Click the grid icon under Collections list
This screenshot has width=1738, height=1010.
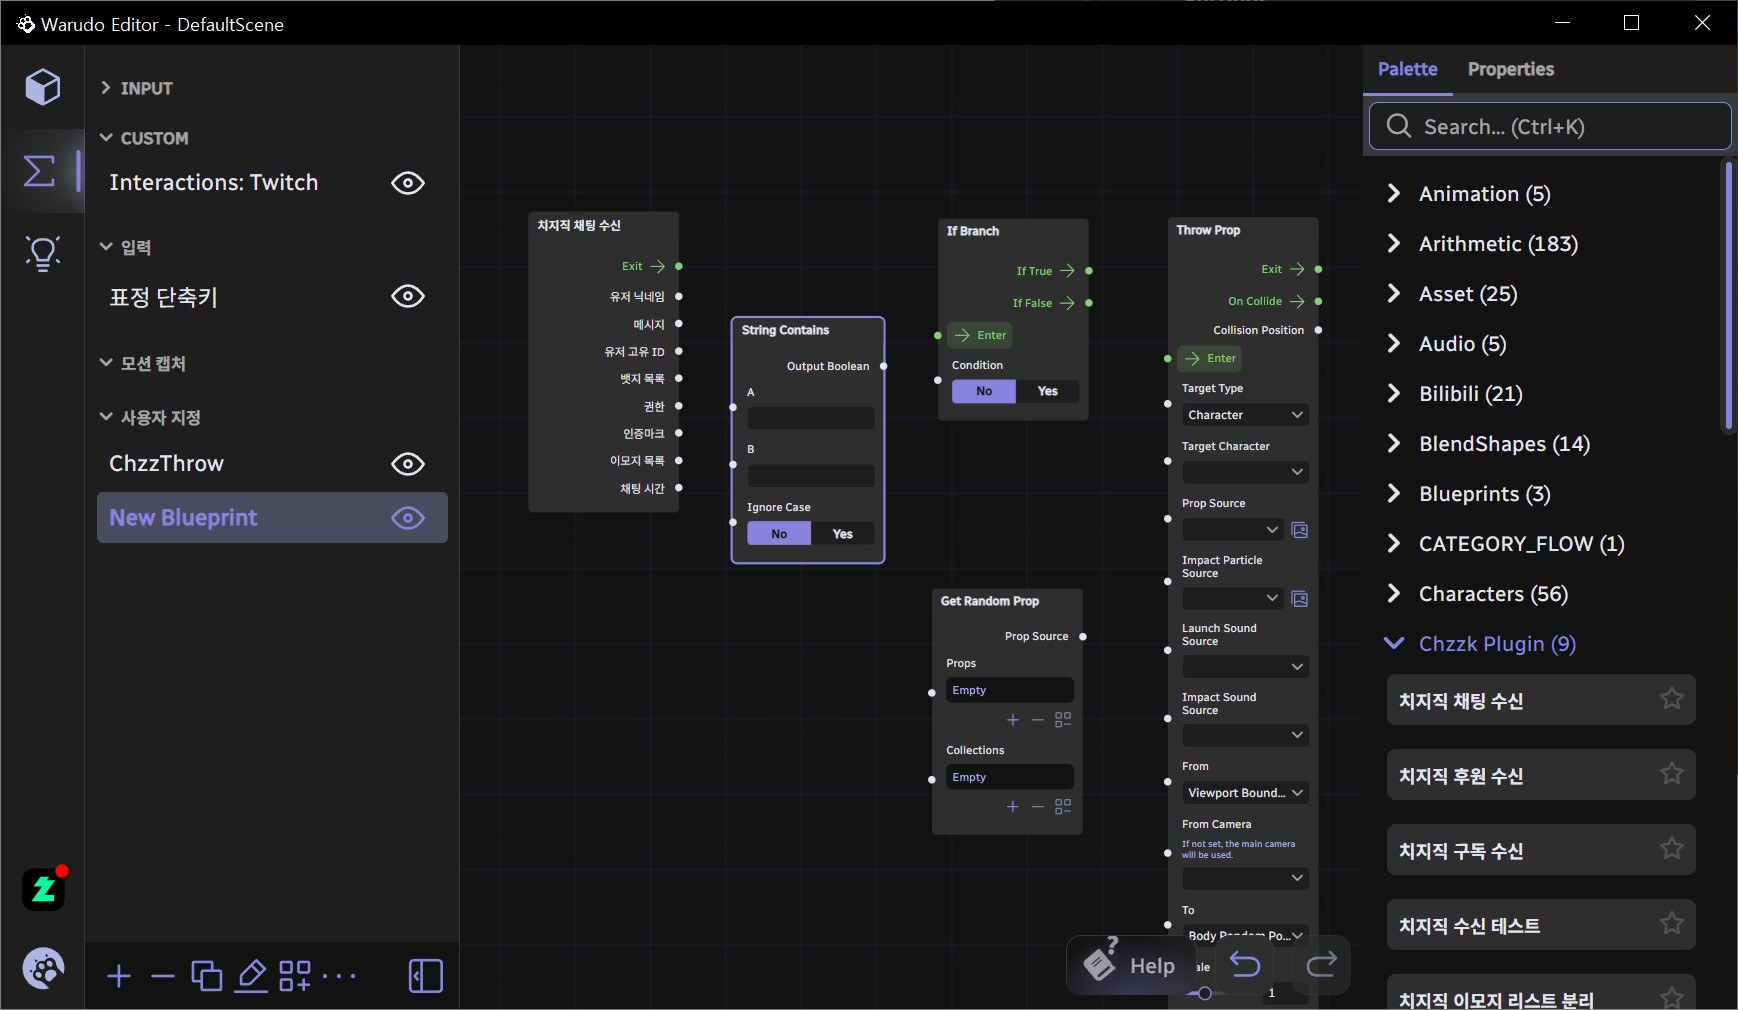(x=1063, y=807)
